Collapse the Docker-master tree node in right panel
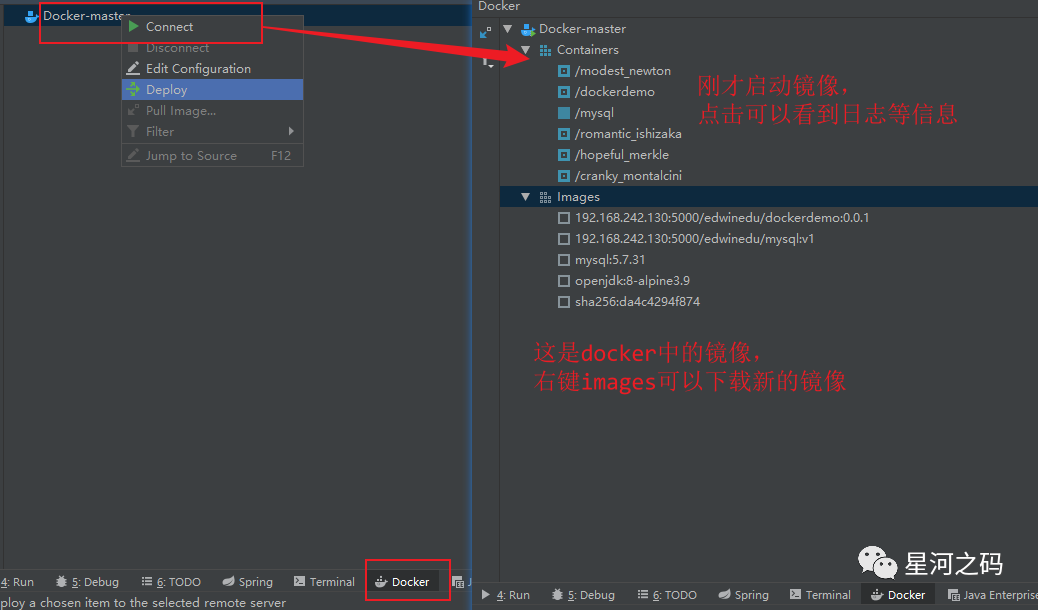The width and height of the screenshot is (1038, 610). click(508, 29)
